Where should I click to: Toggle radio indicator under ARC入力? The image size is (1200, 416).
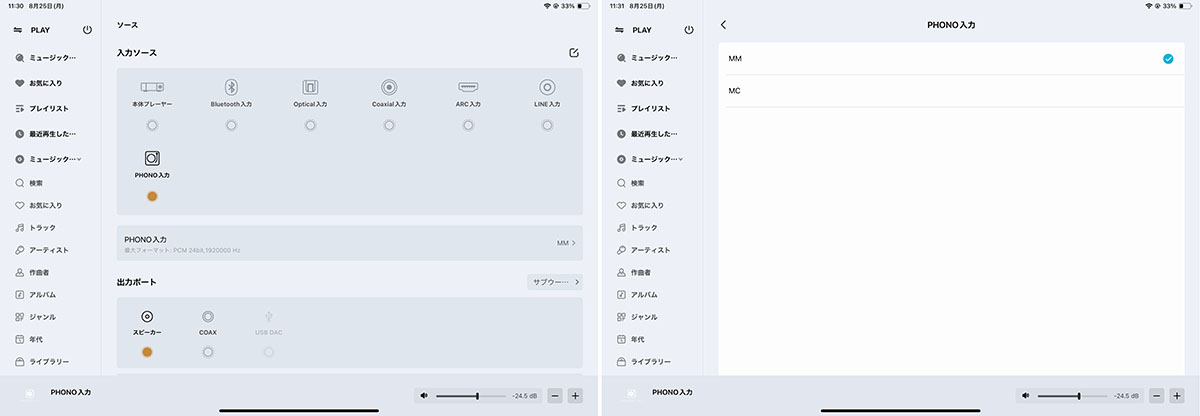(468, 125)
